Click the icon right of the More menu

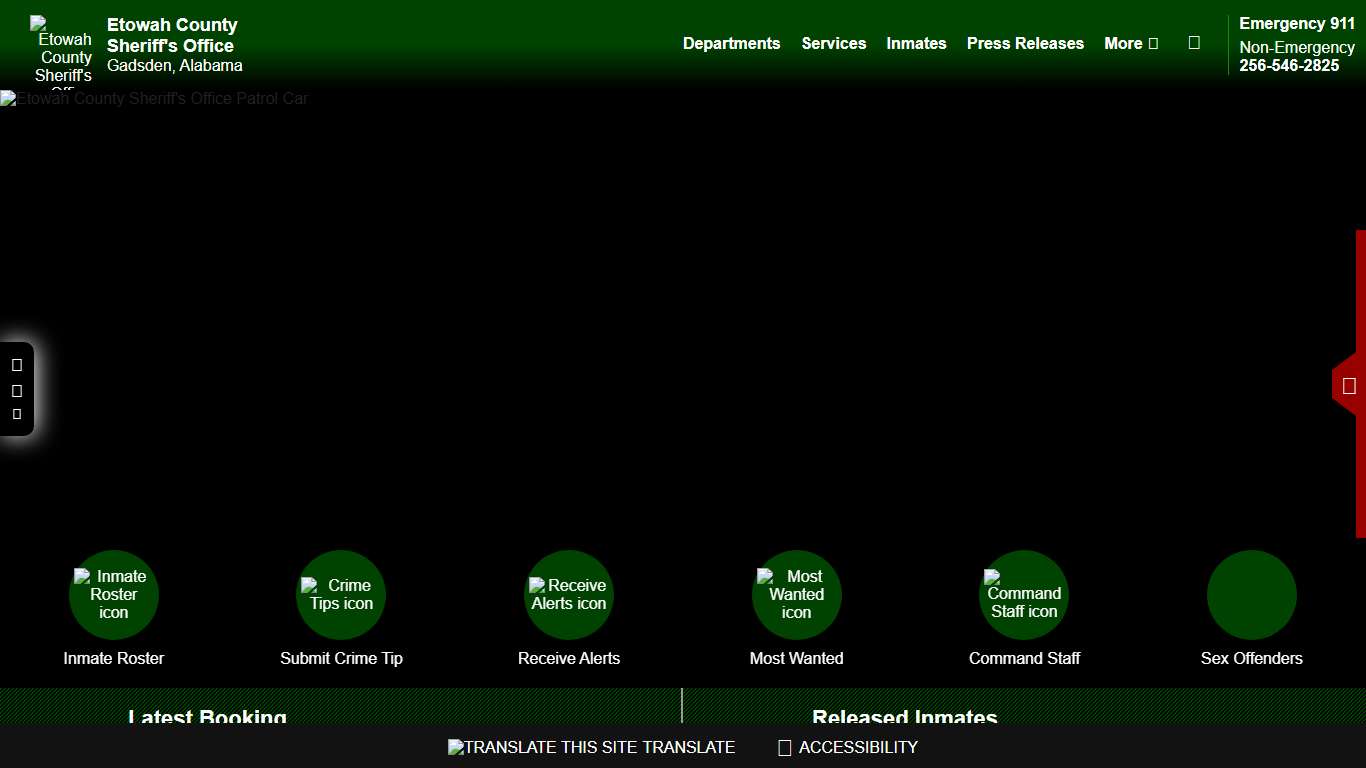pos(1194,43)
